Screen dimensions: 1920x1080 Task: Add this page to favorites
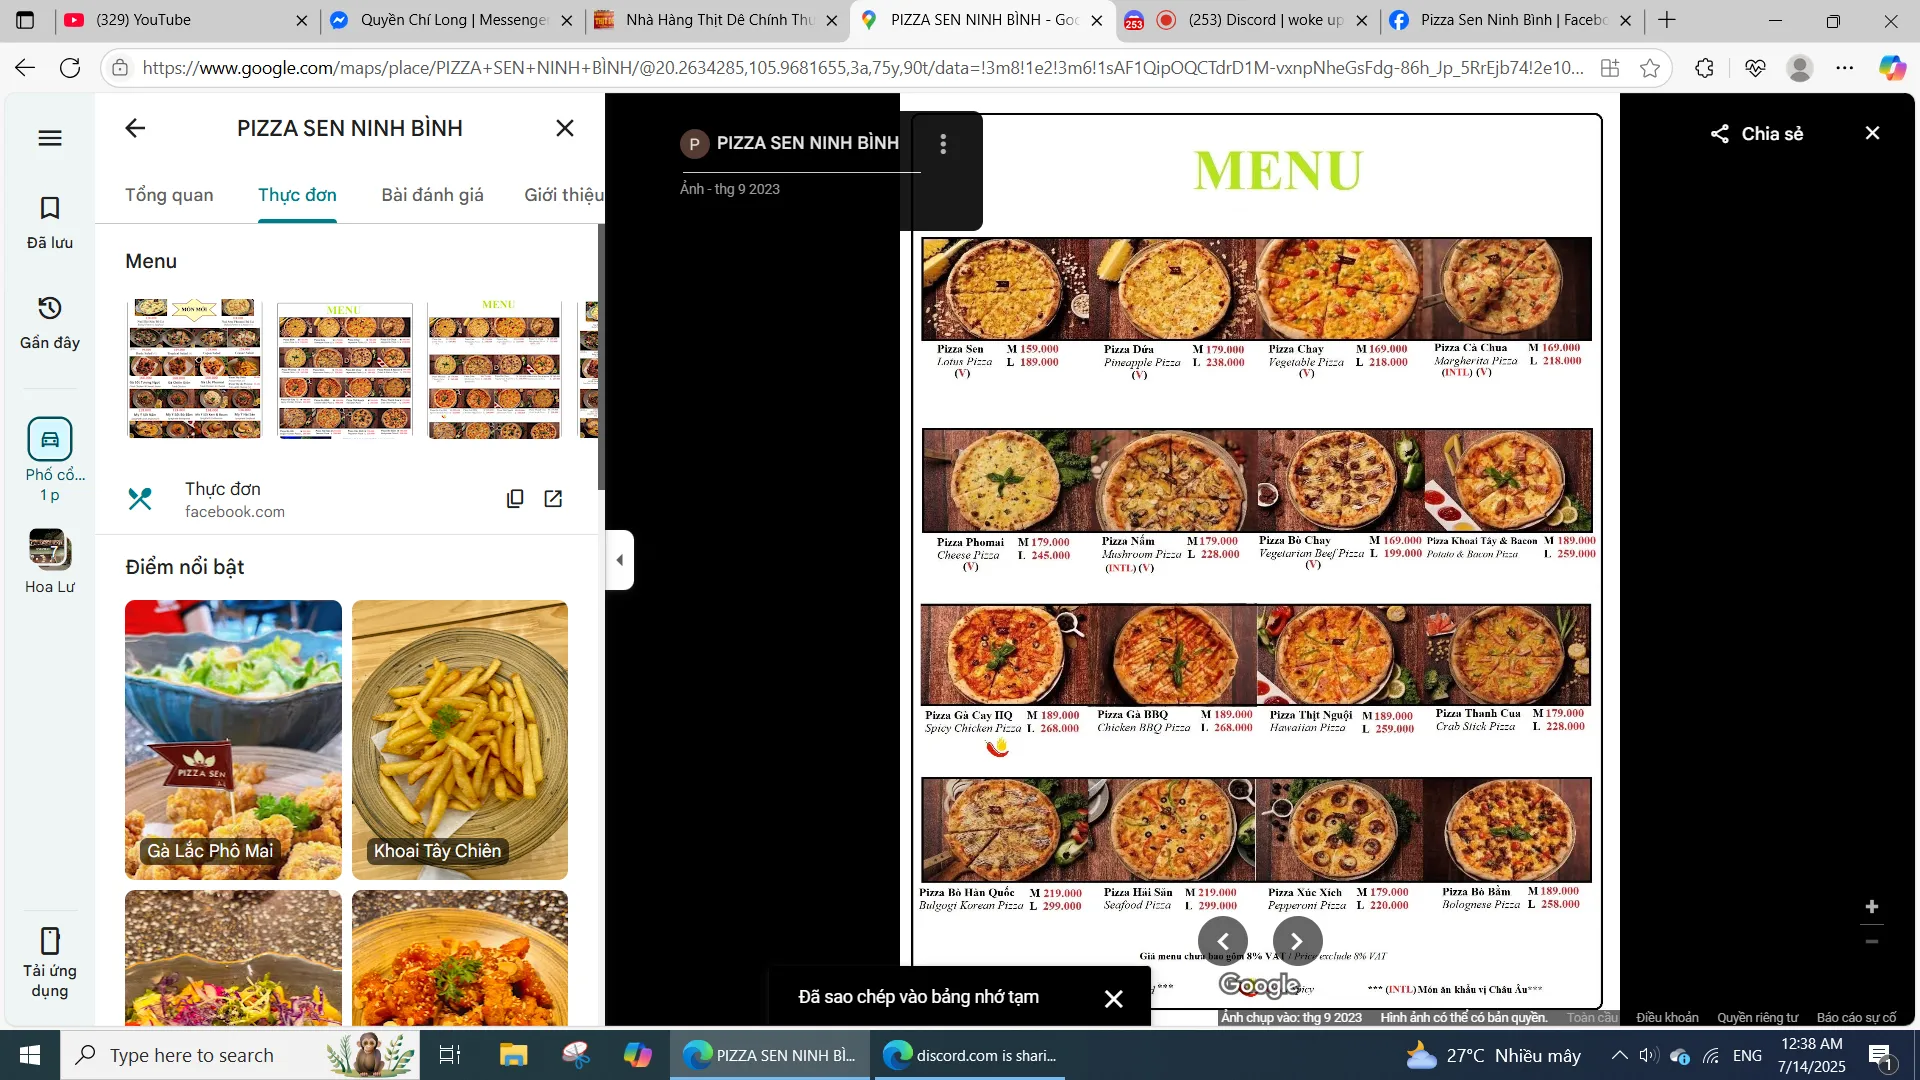pos(1650,68)
